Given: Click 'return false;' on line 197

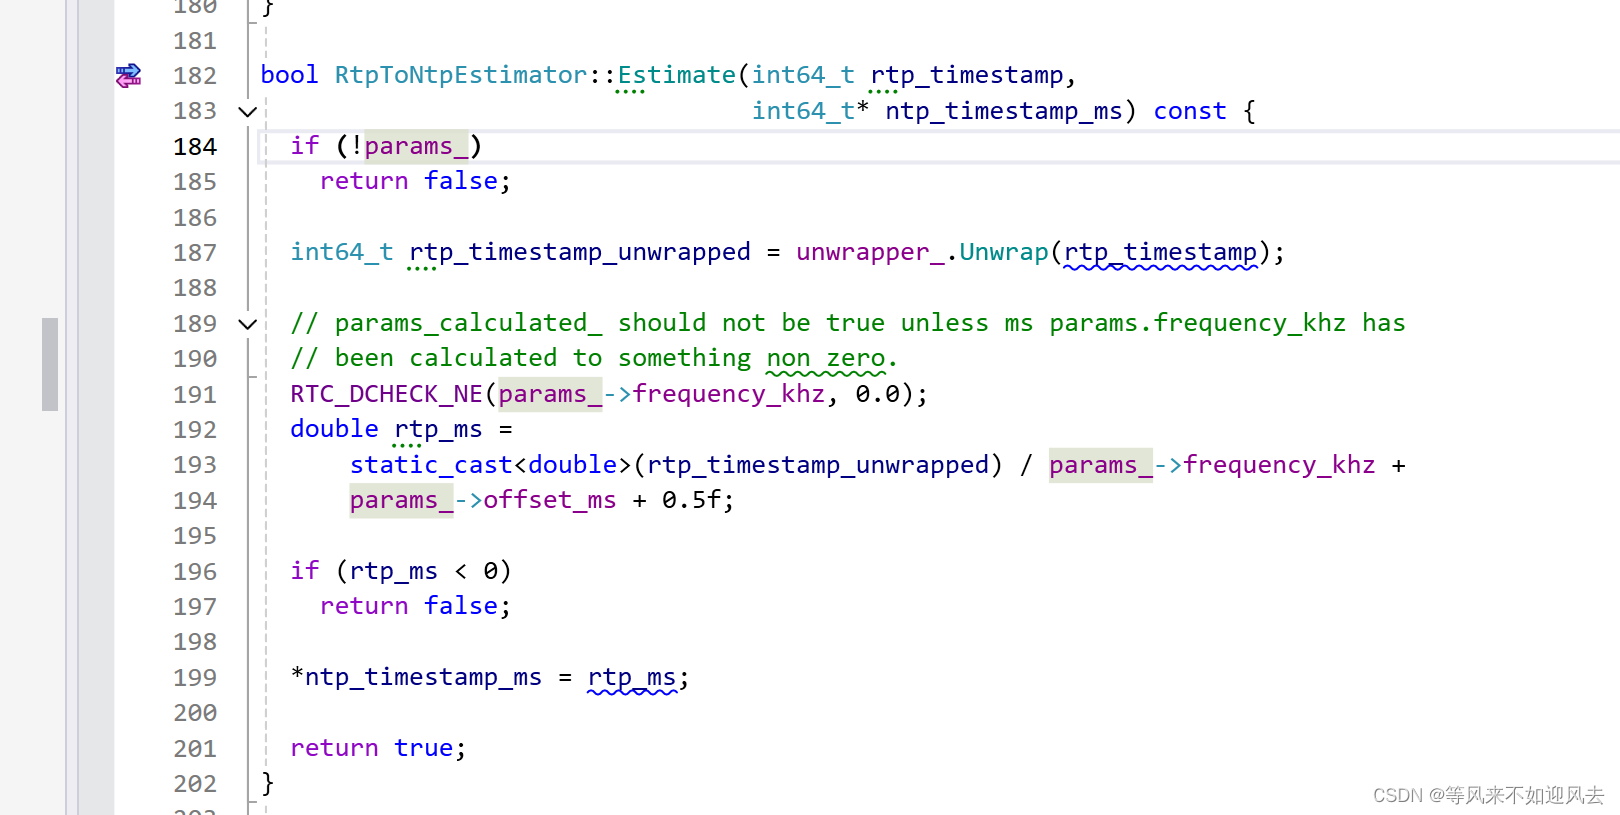Looking at the screenshot, I should [415, 606].
